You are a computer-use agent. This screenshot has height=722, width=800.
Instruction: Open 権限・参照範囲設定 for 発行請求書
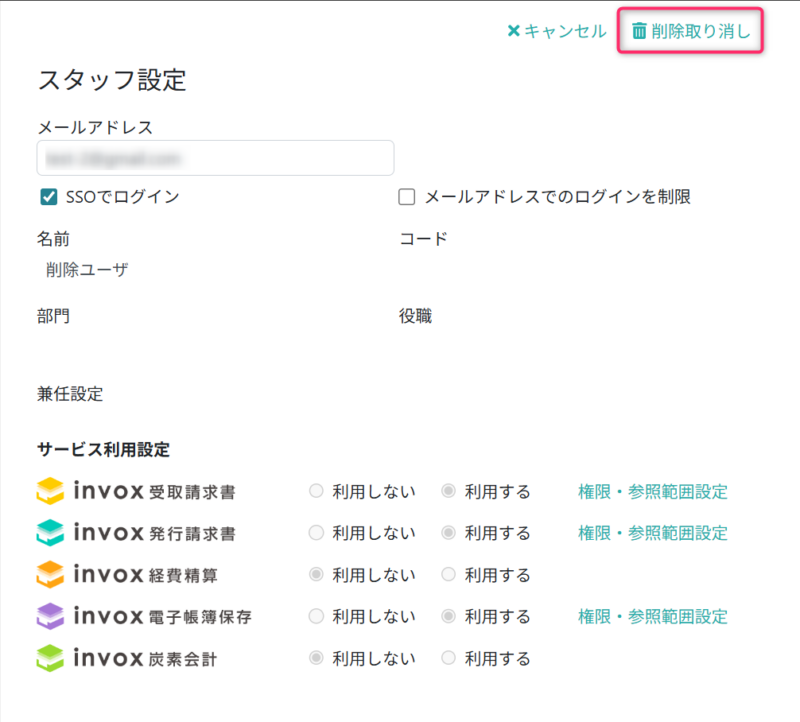(x=652, y=533)
